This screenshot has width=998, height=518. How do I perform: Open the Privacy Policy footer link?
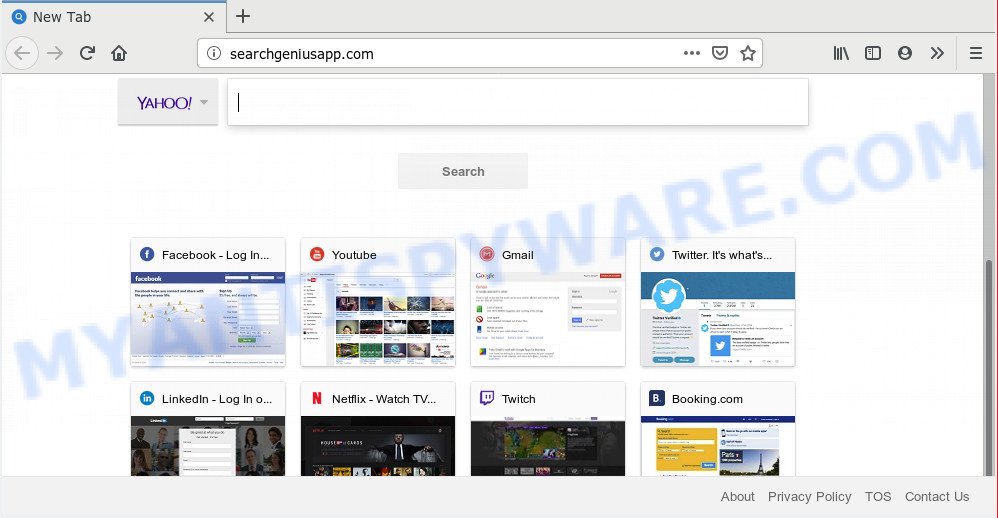(810, 496)
